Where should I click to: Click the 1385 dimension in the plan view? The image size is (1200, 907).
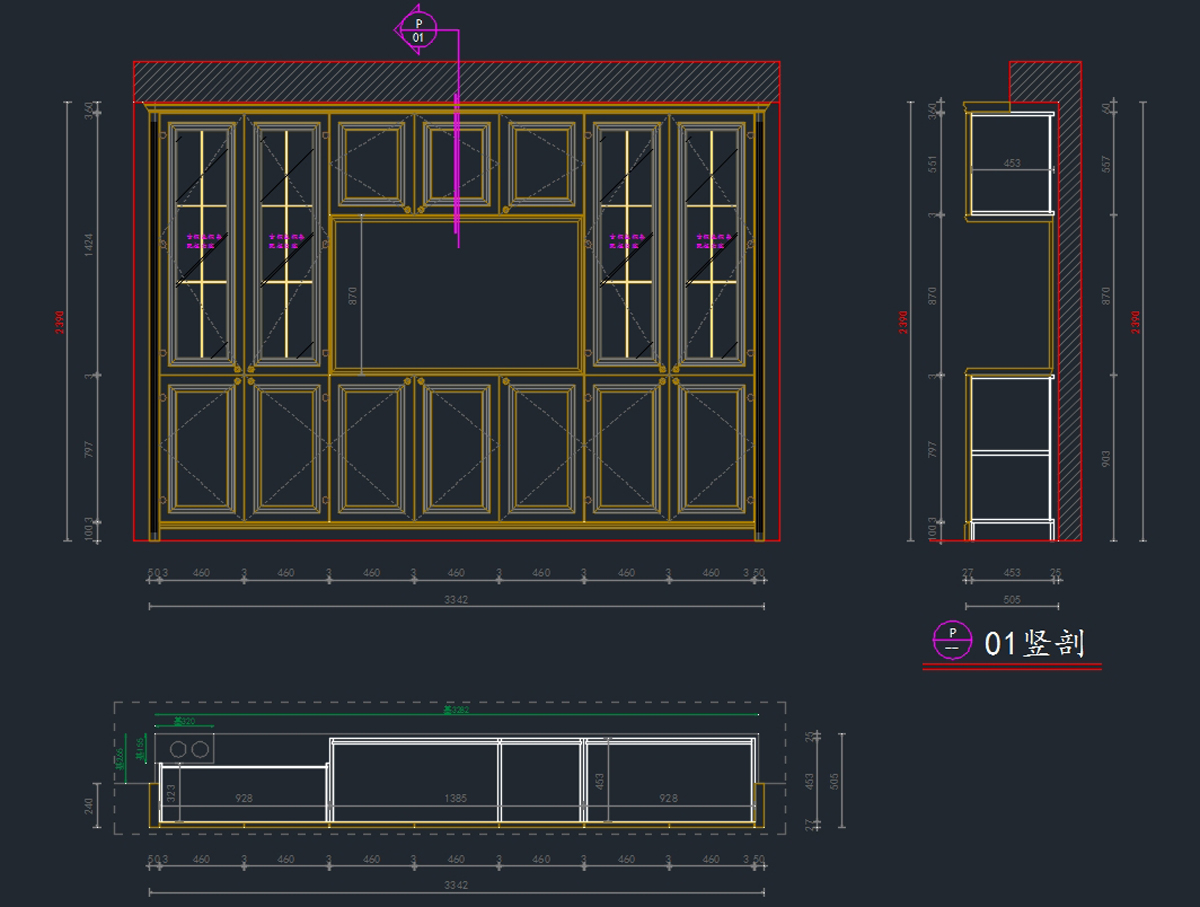[x=455, y=799]
